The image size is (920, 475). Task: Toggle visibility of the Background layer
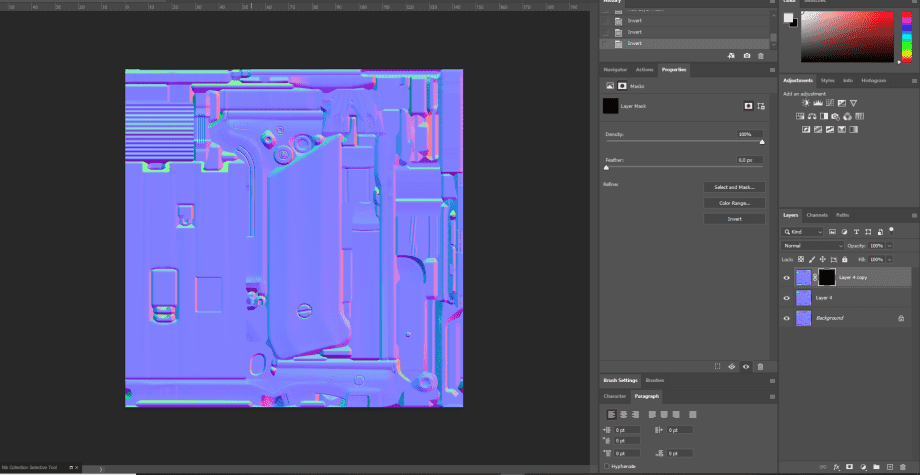coord(786,318)
